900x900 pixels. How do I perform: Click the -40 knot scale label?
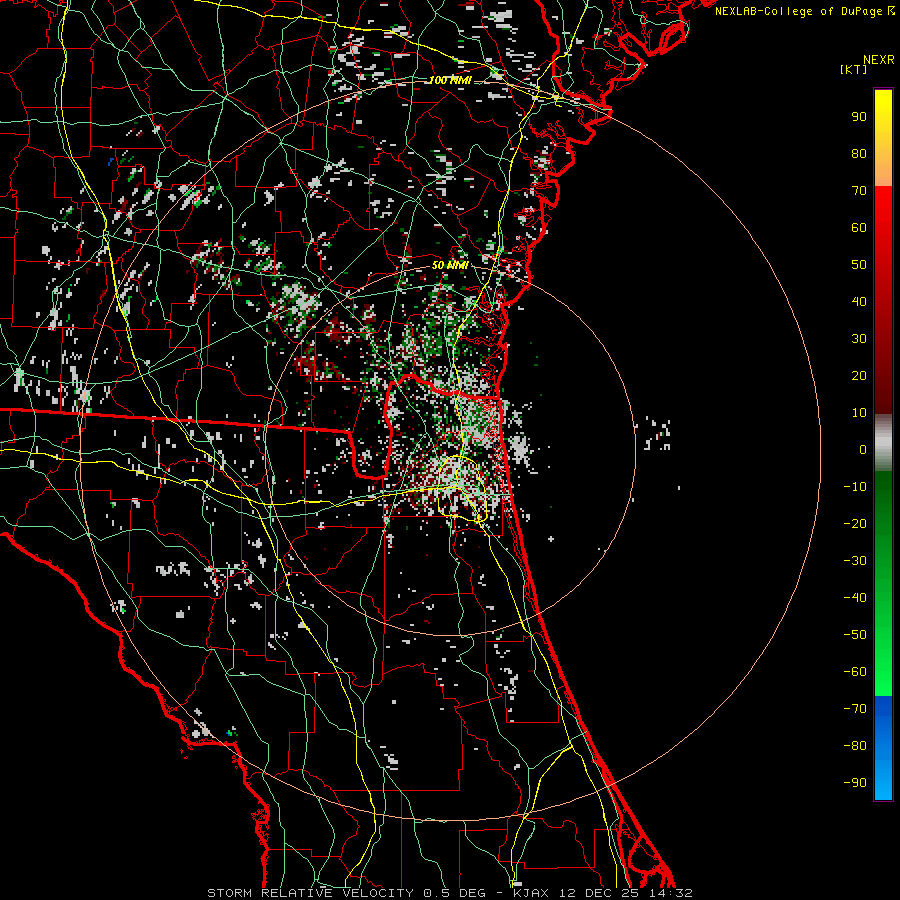[855, 598]
